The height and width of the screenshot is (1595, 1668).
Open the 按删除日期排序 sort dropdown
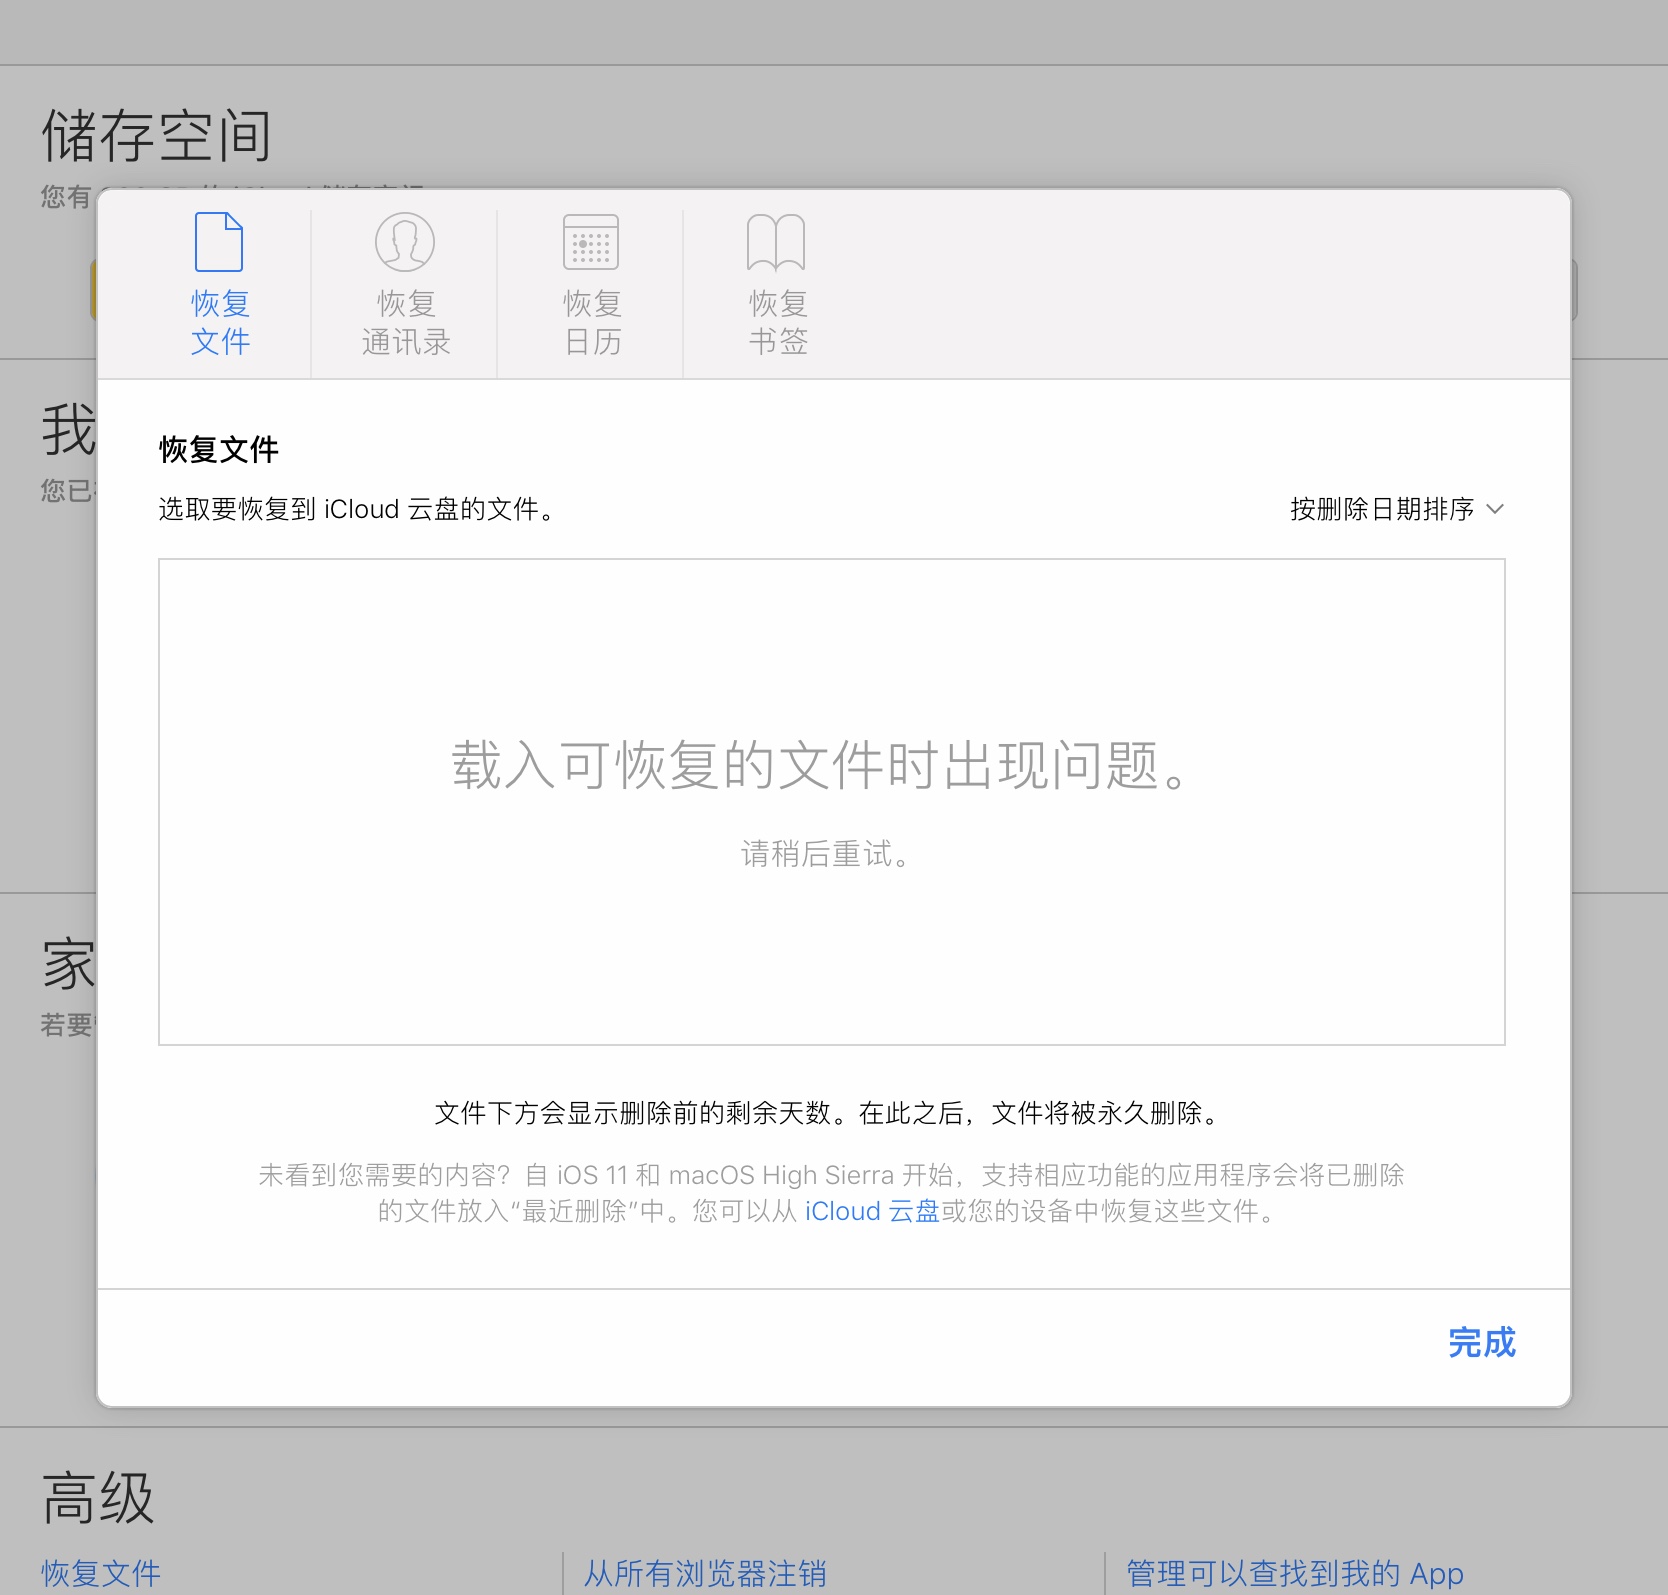click(1382, 509)
